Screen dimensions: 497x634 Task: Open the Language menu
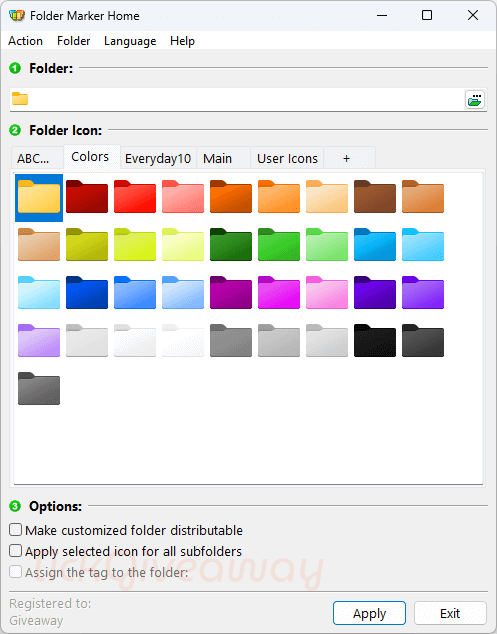pos(130,41)
